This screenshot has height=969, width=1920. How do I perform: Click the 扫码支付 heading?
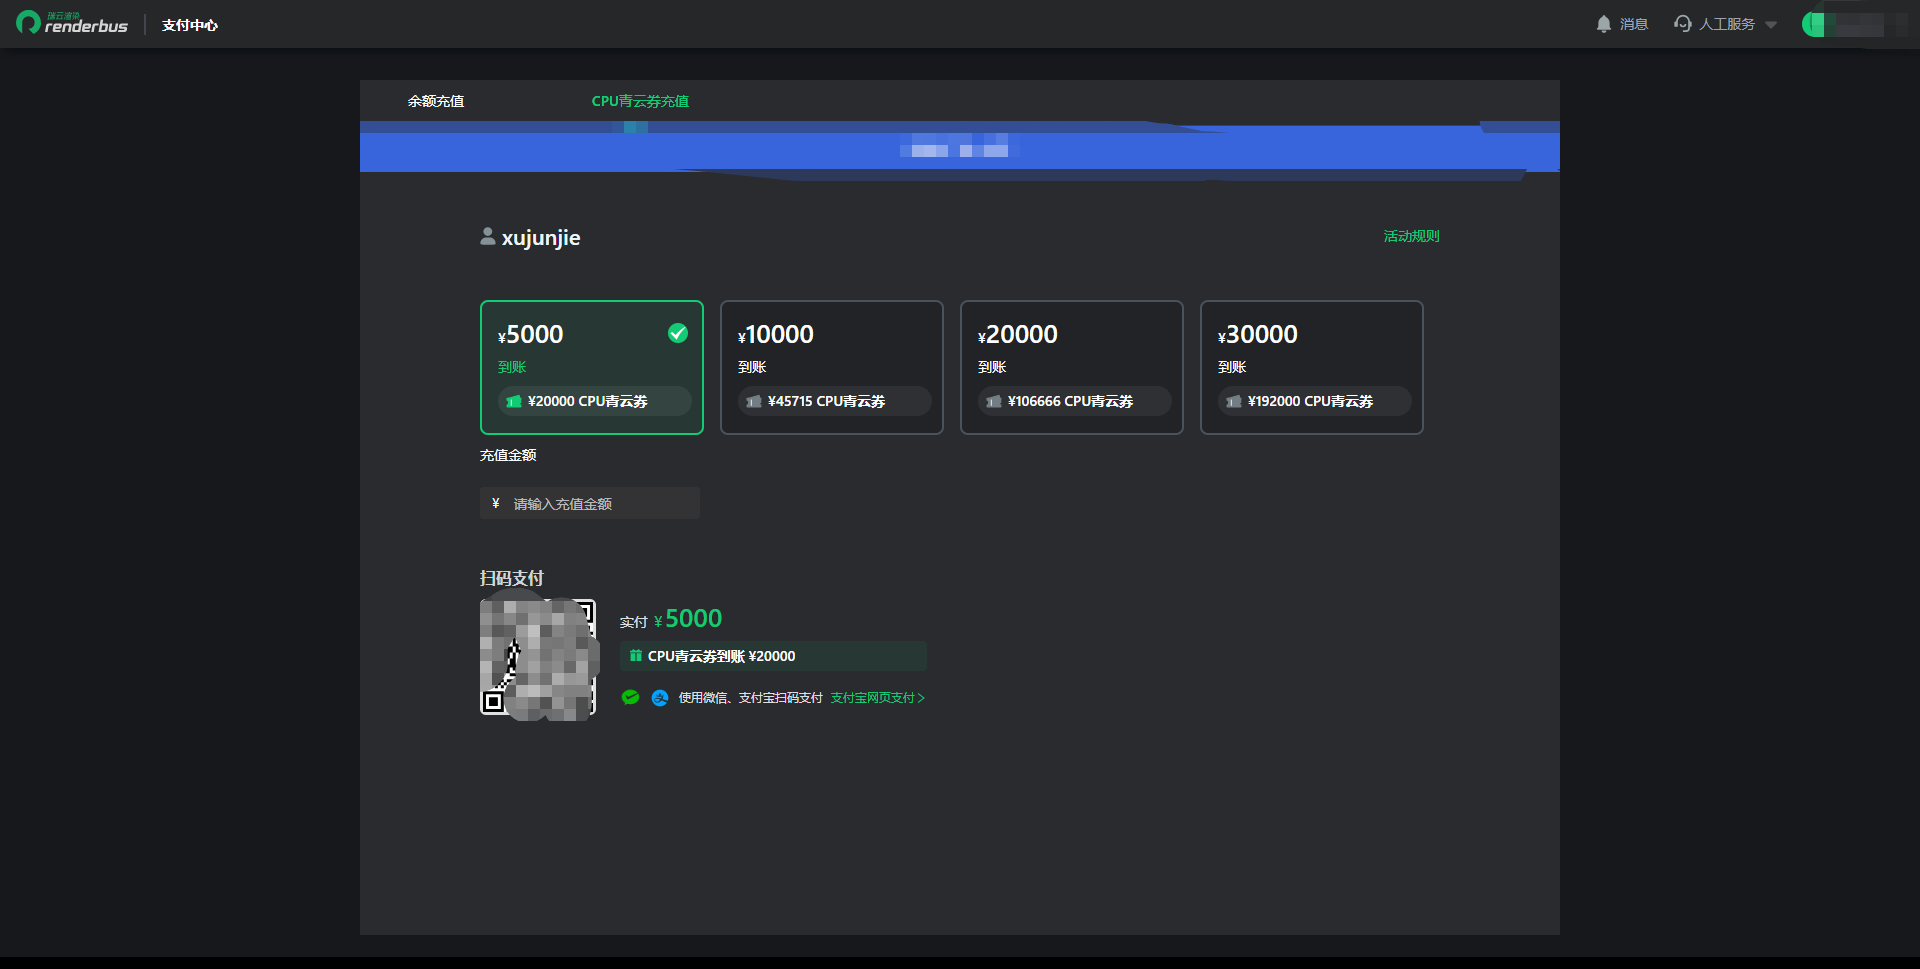[512, 578]
